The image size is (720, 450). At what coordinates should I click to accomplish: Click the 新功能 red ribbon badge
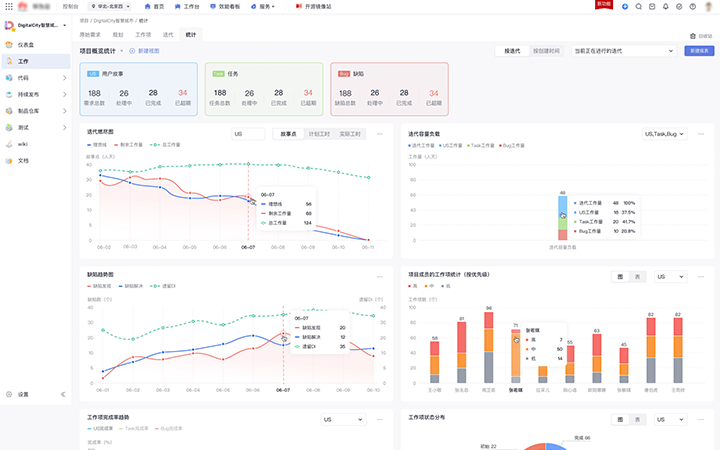(x=603, y=4)
